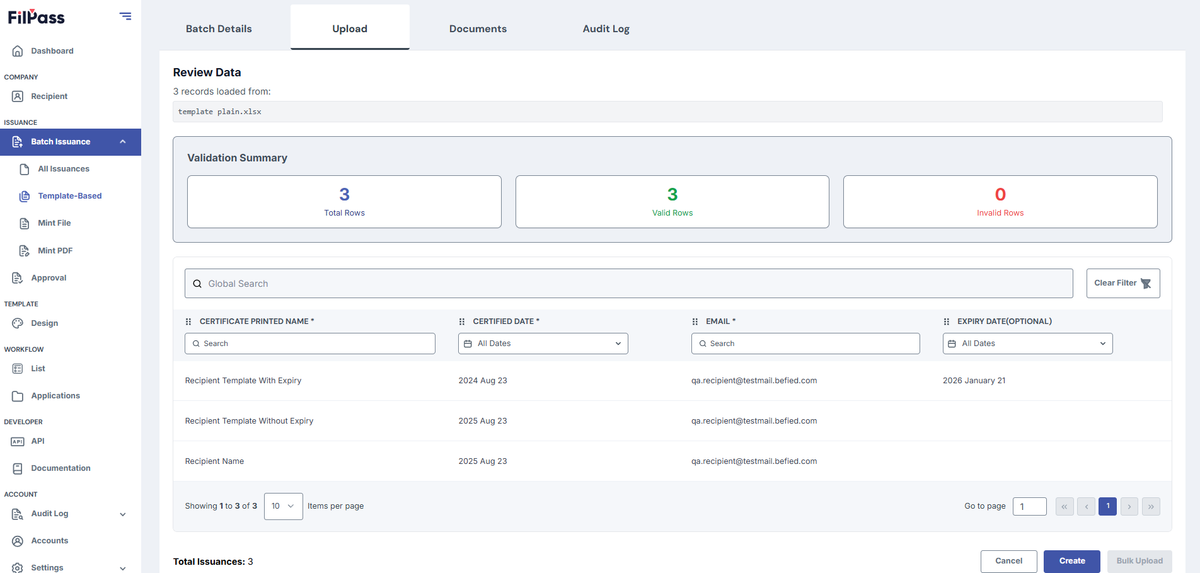Click the API icon in sidebar
The width and height of the screenshot is (1200, 573).
pos(17,441)
